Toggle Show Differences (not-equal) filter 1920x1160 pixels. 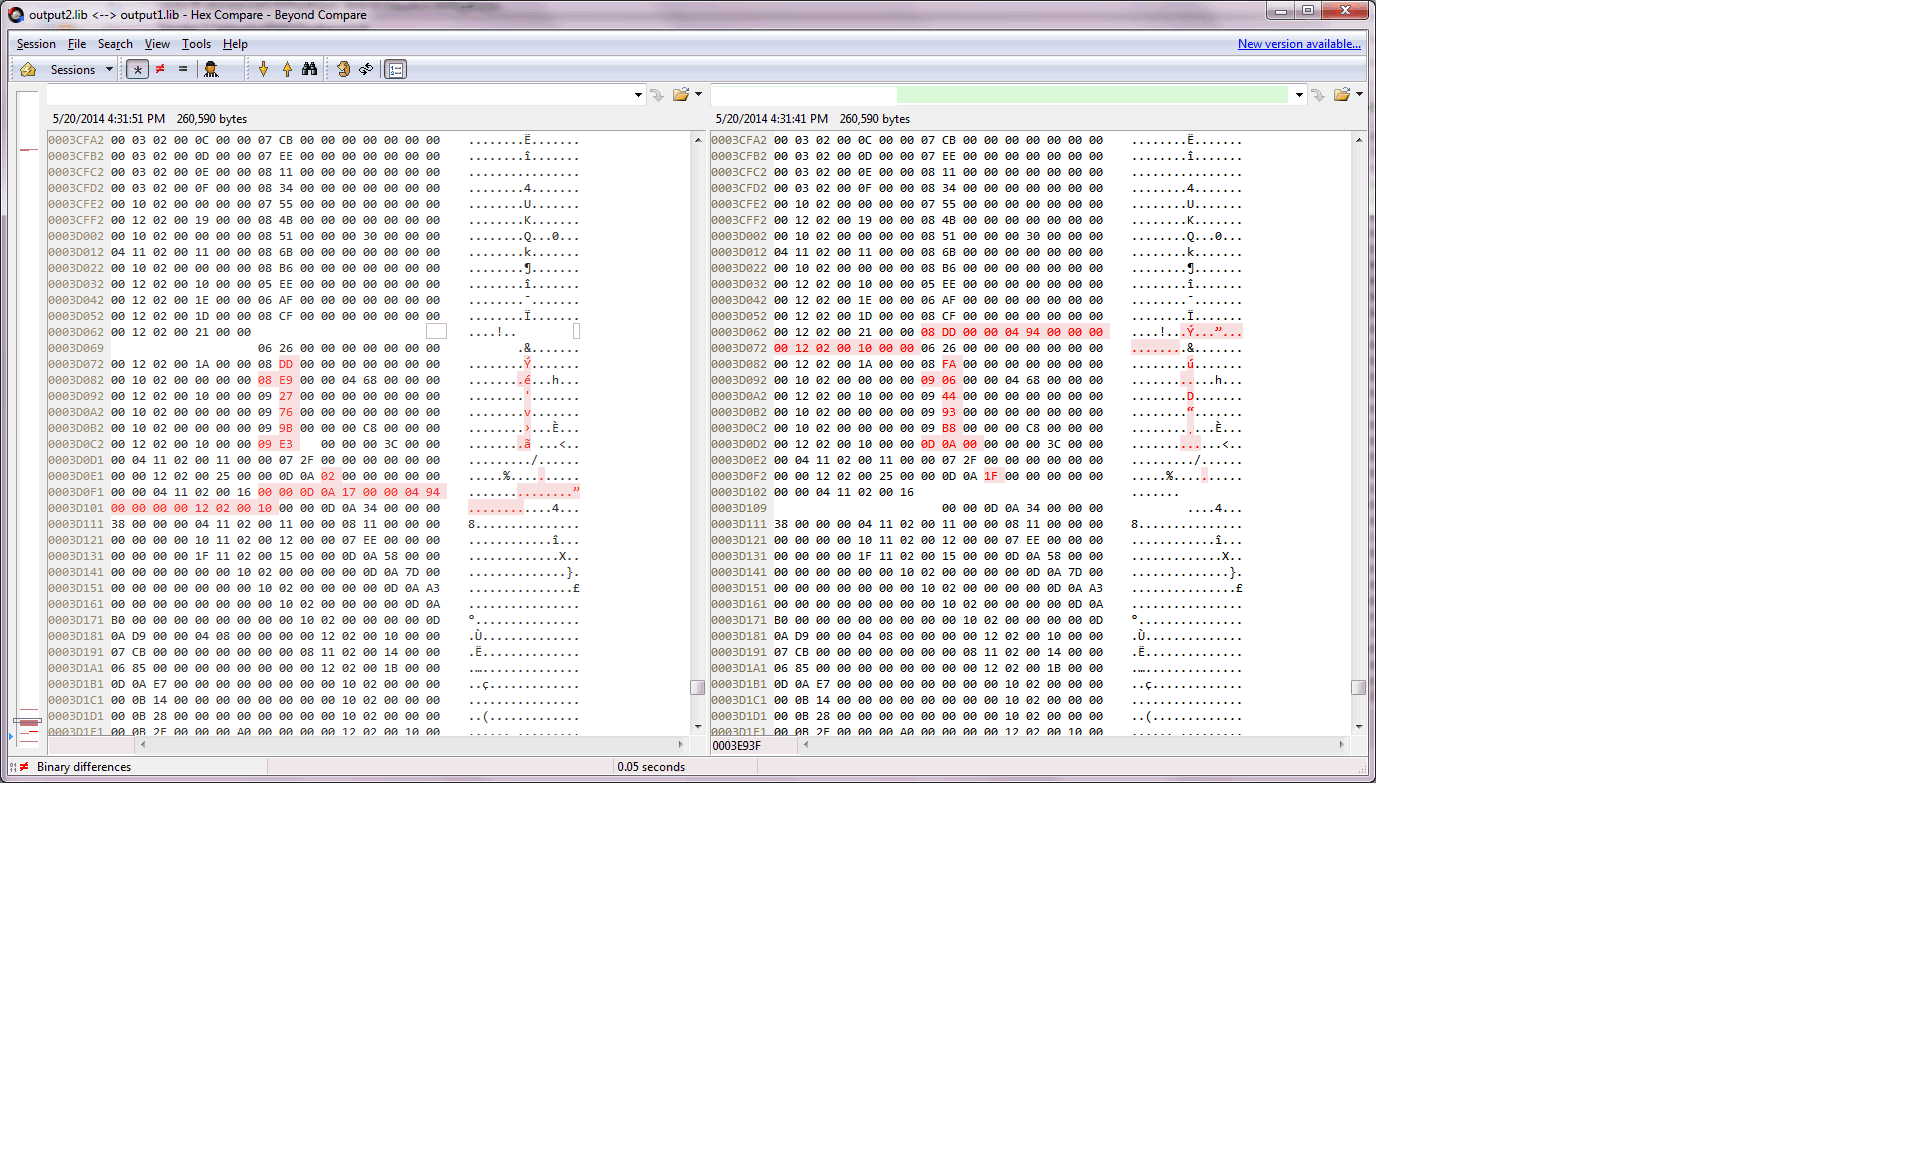pos(160,70)
